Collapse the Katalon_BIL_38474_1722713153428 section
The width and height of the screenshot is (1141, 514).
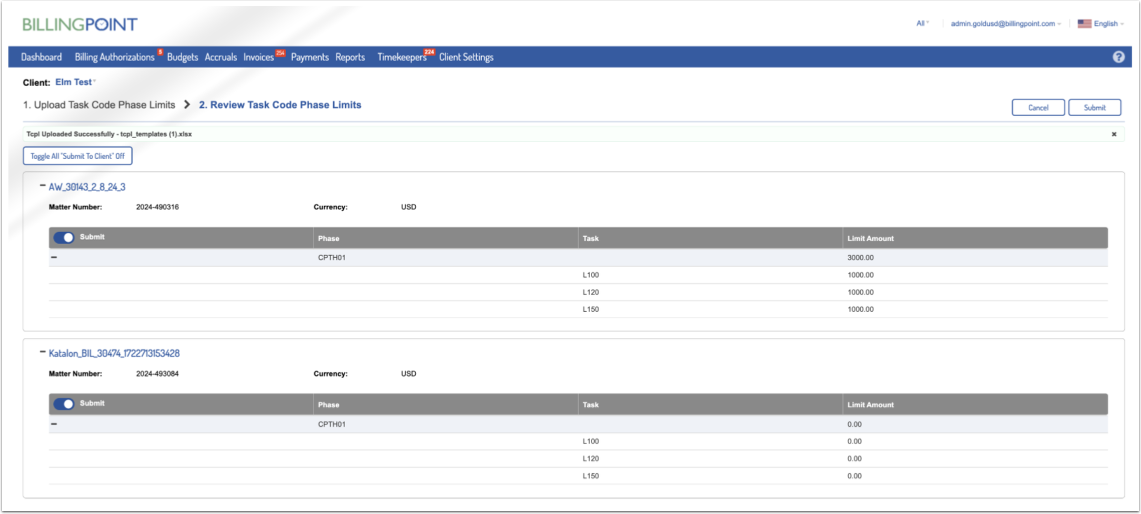43,352
